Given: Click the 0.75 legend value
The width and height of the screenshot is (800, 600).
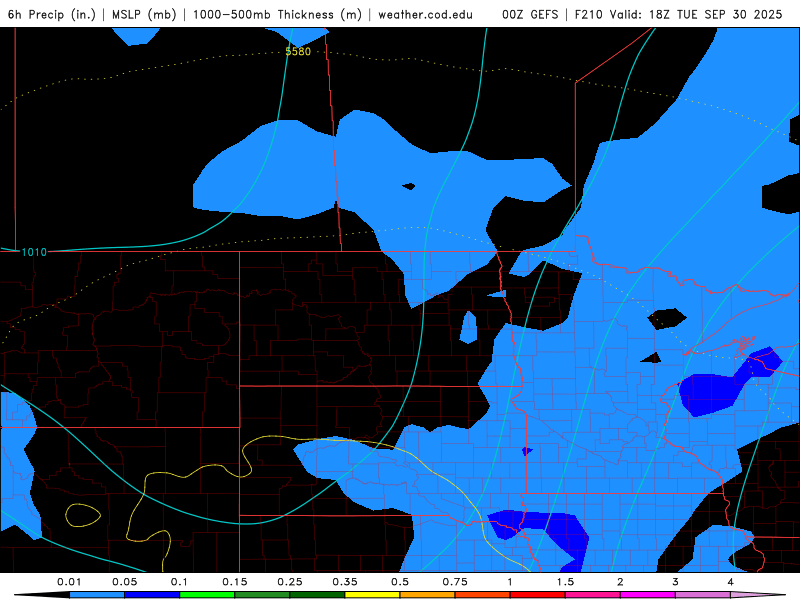Looking at the screenshot, I should (455, 582).
